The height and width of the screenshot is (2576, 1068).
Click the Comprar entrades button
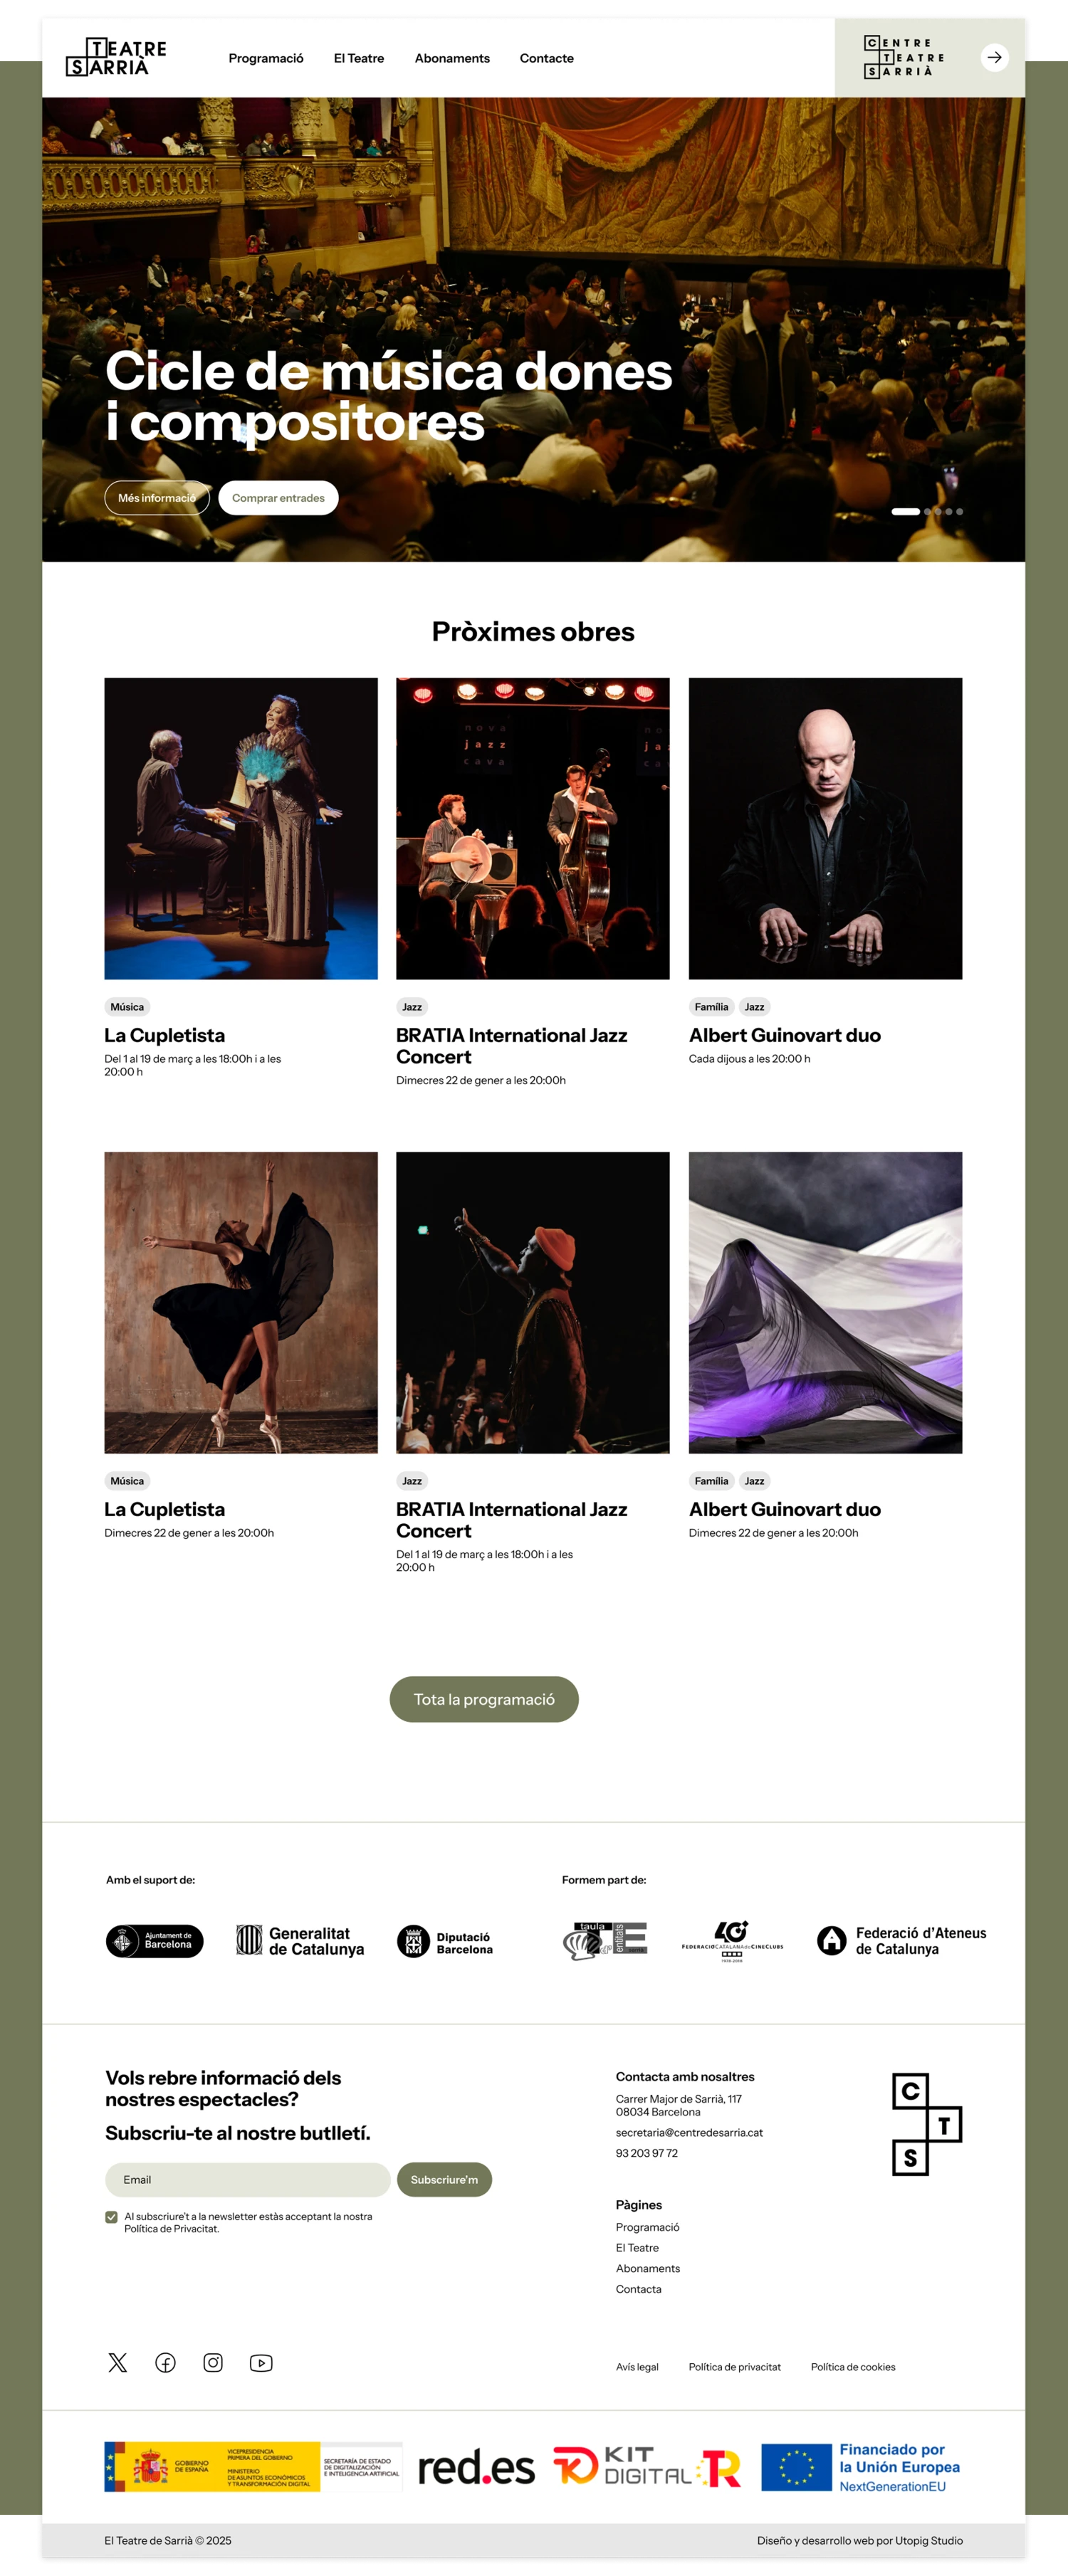pos(278,497)
